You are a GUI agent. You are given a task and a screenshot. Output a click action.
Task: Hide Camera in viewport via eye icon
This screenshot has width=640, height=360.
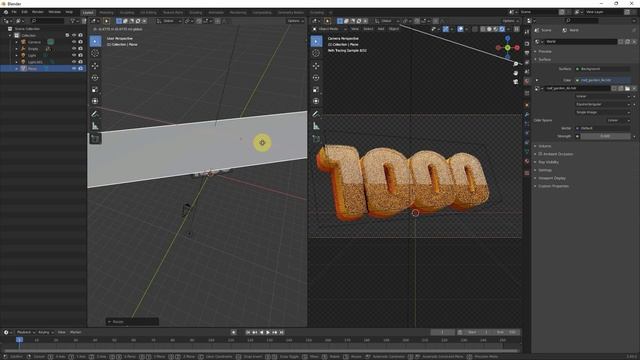point(74,42)
